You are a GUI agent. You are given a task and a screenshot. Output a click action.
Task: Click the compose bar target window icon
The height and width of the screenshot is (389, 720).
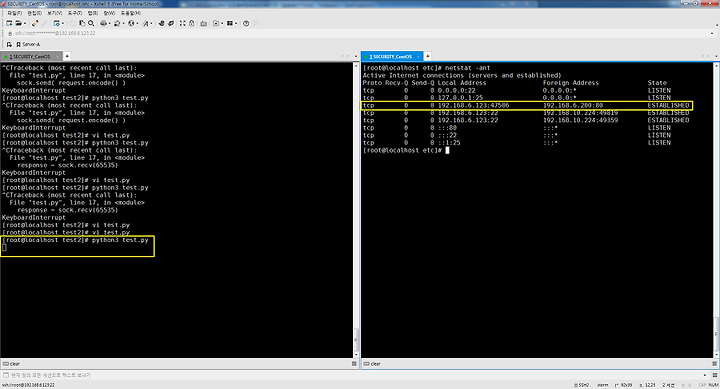[6, 375]
